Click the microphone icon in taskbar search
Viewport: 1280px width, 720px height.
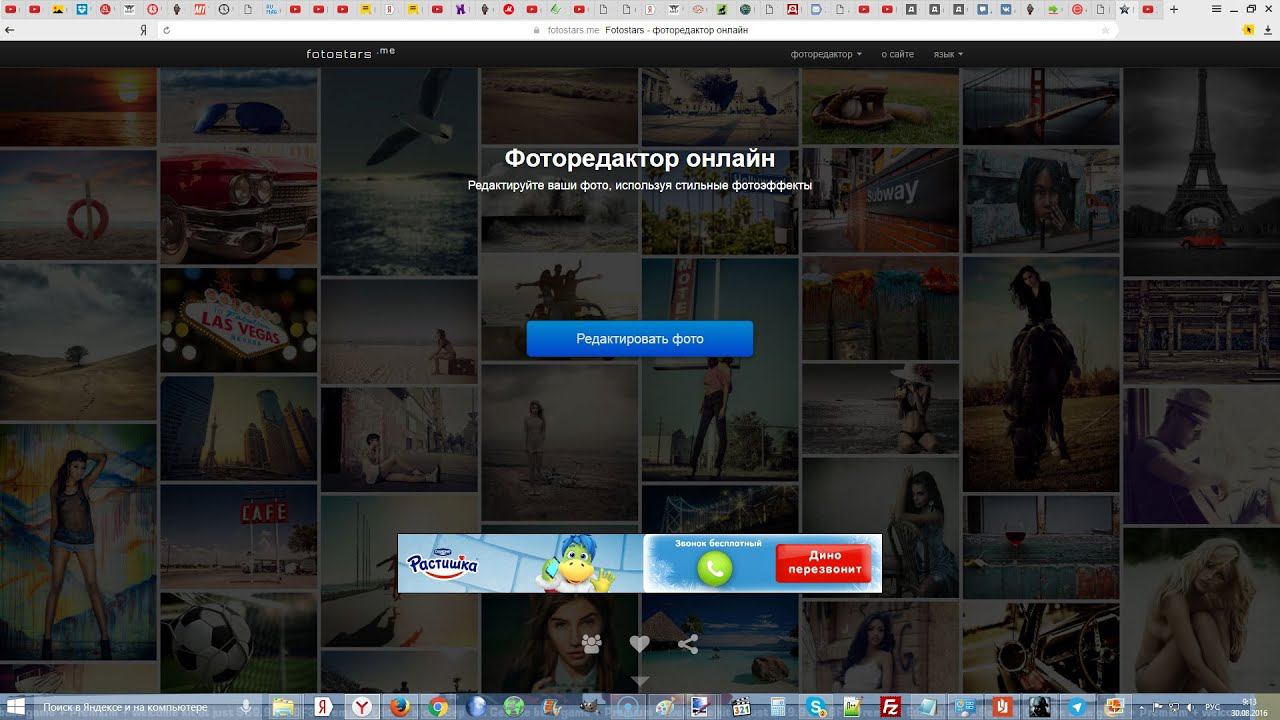tap(245, 707)
